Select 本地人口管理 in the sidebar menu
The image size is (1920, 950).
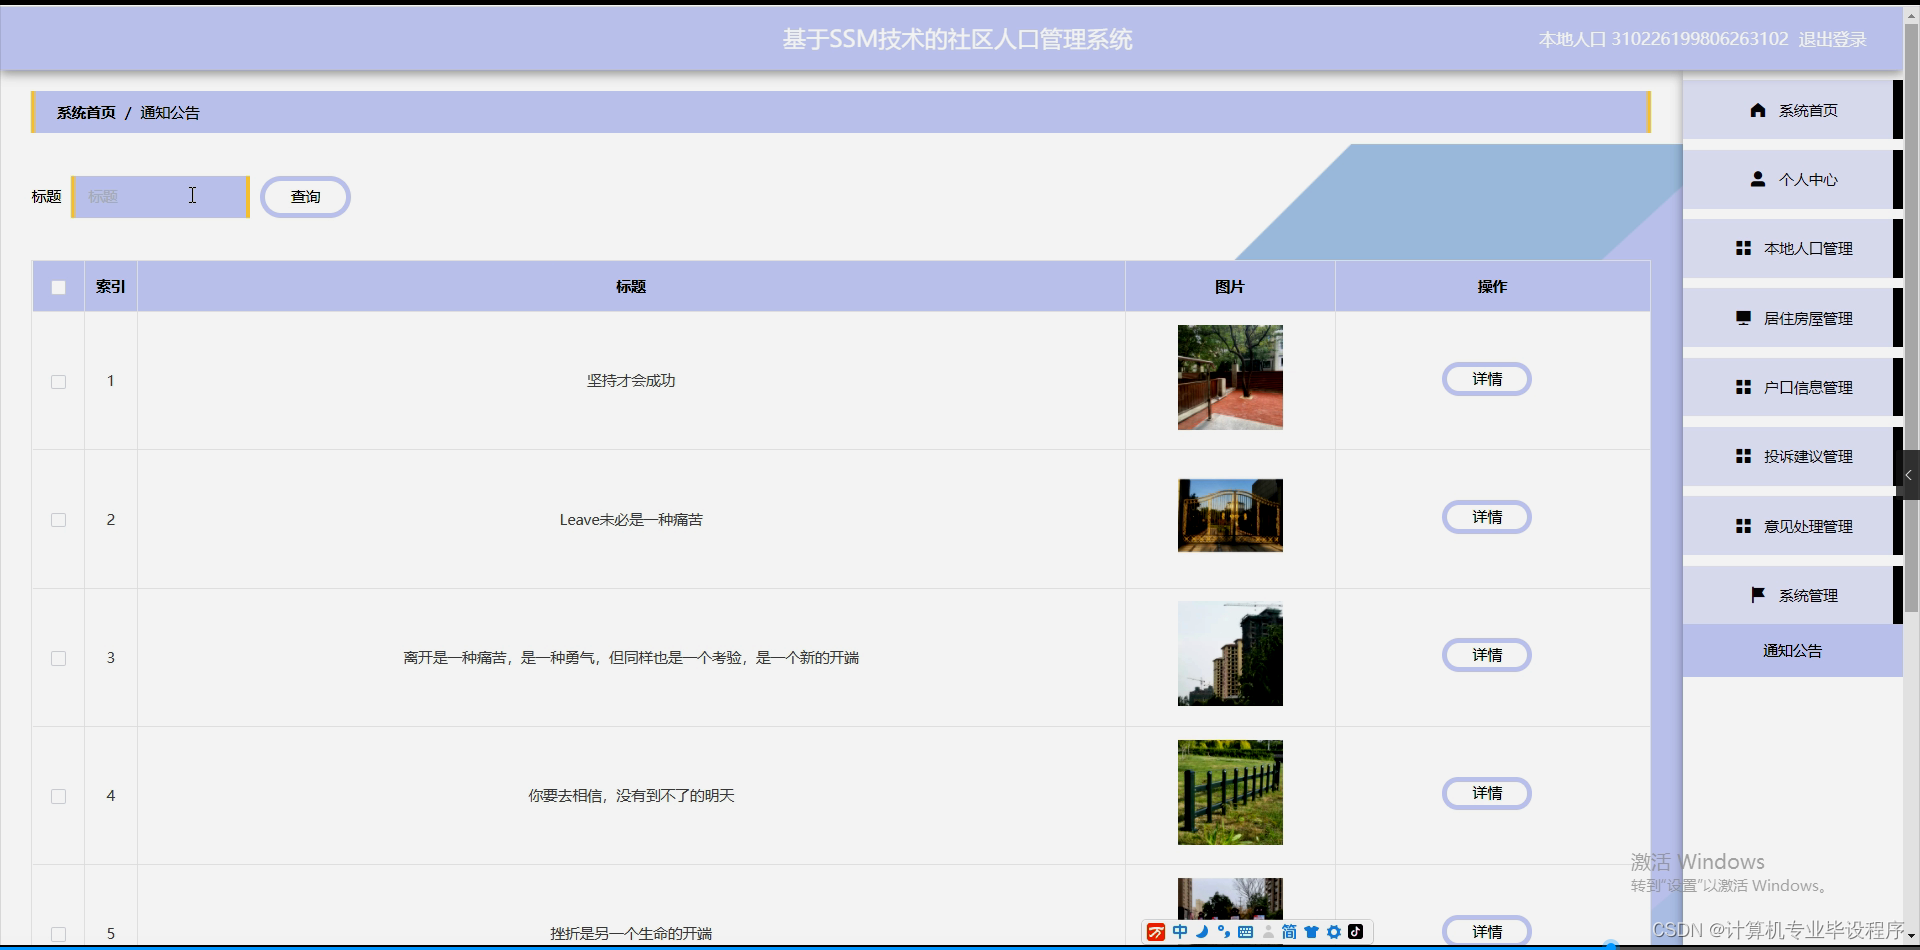1806,248
